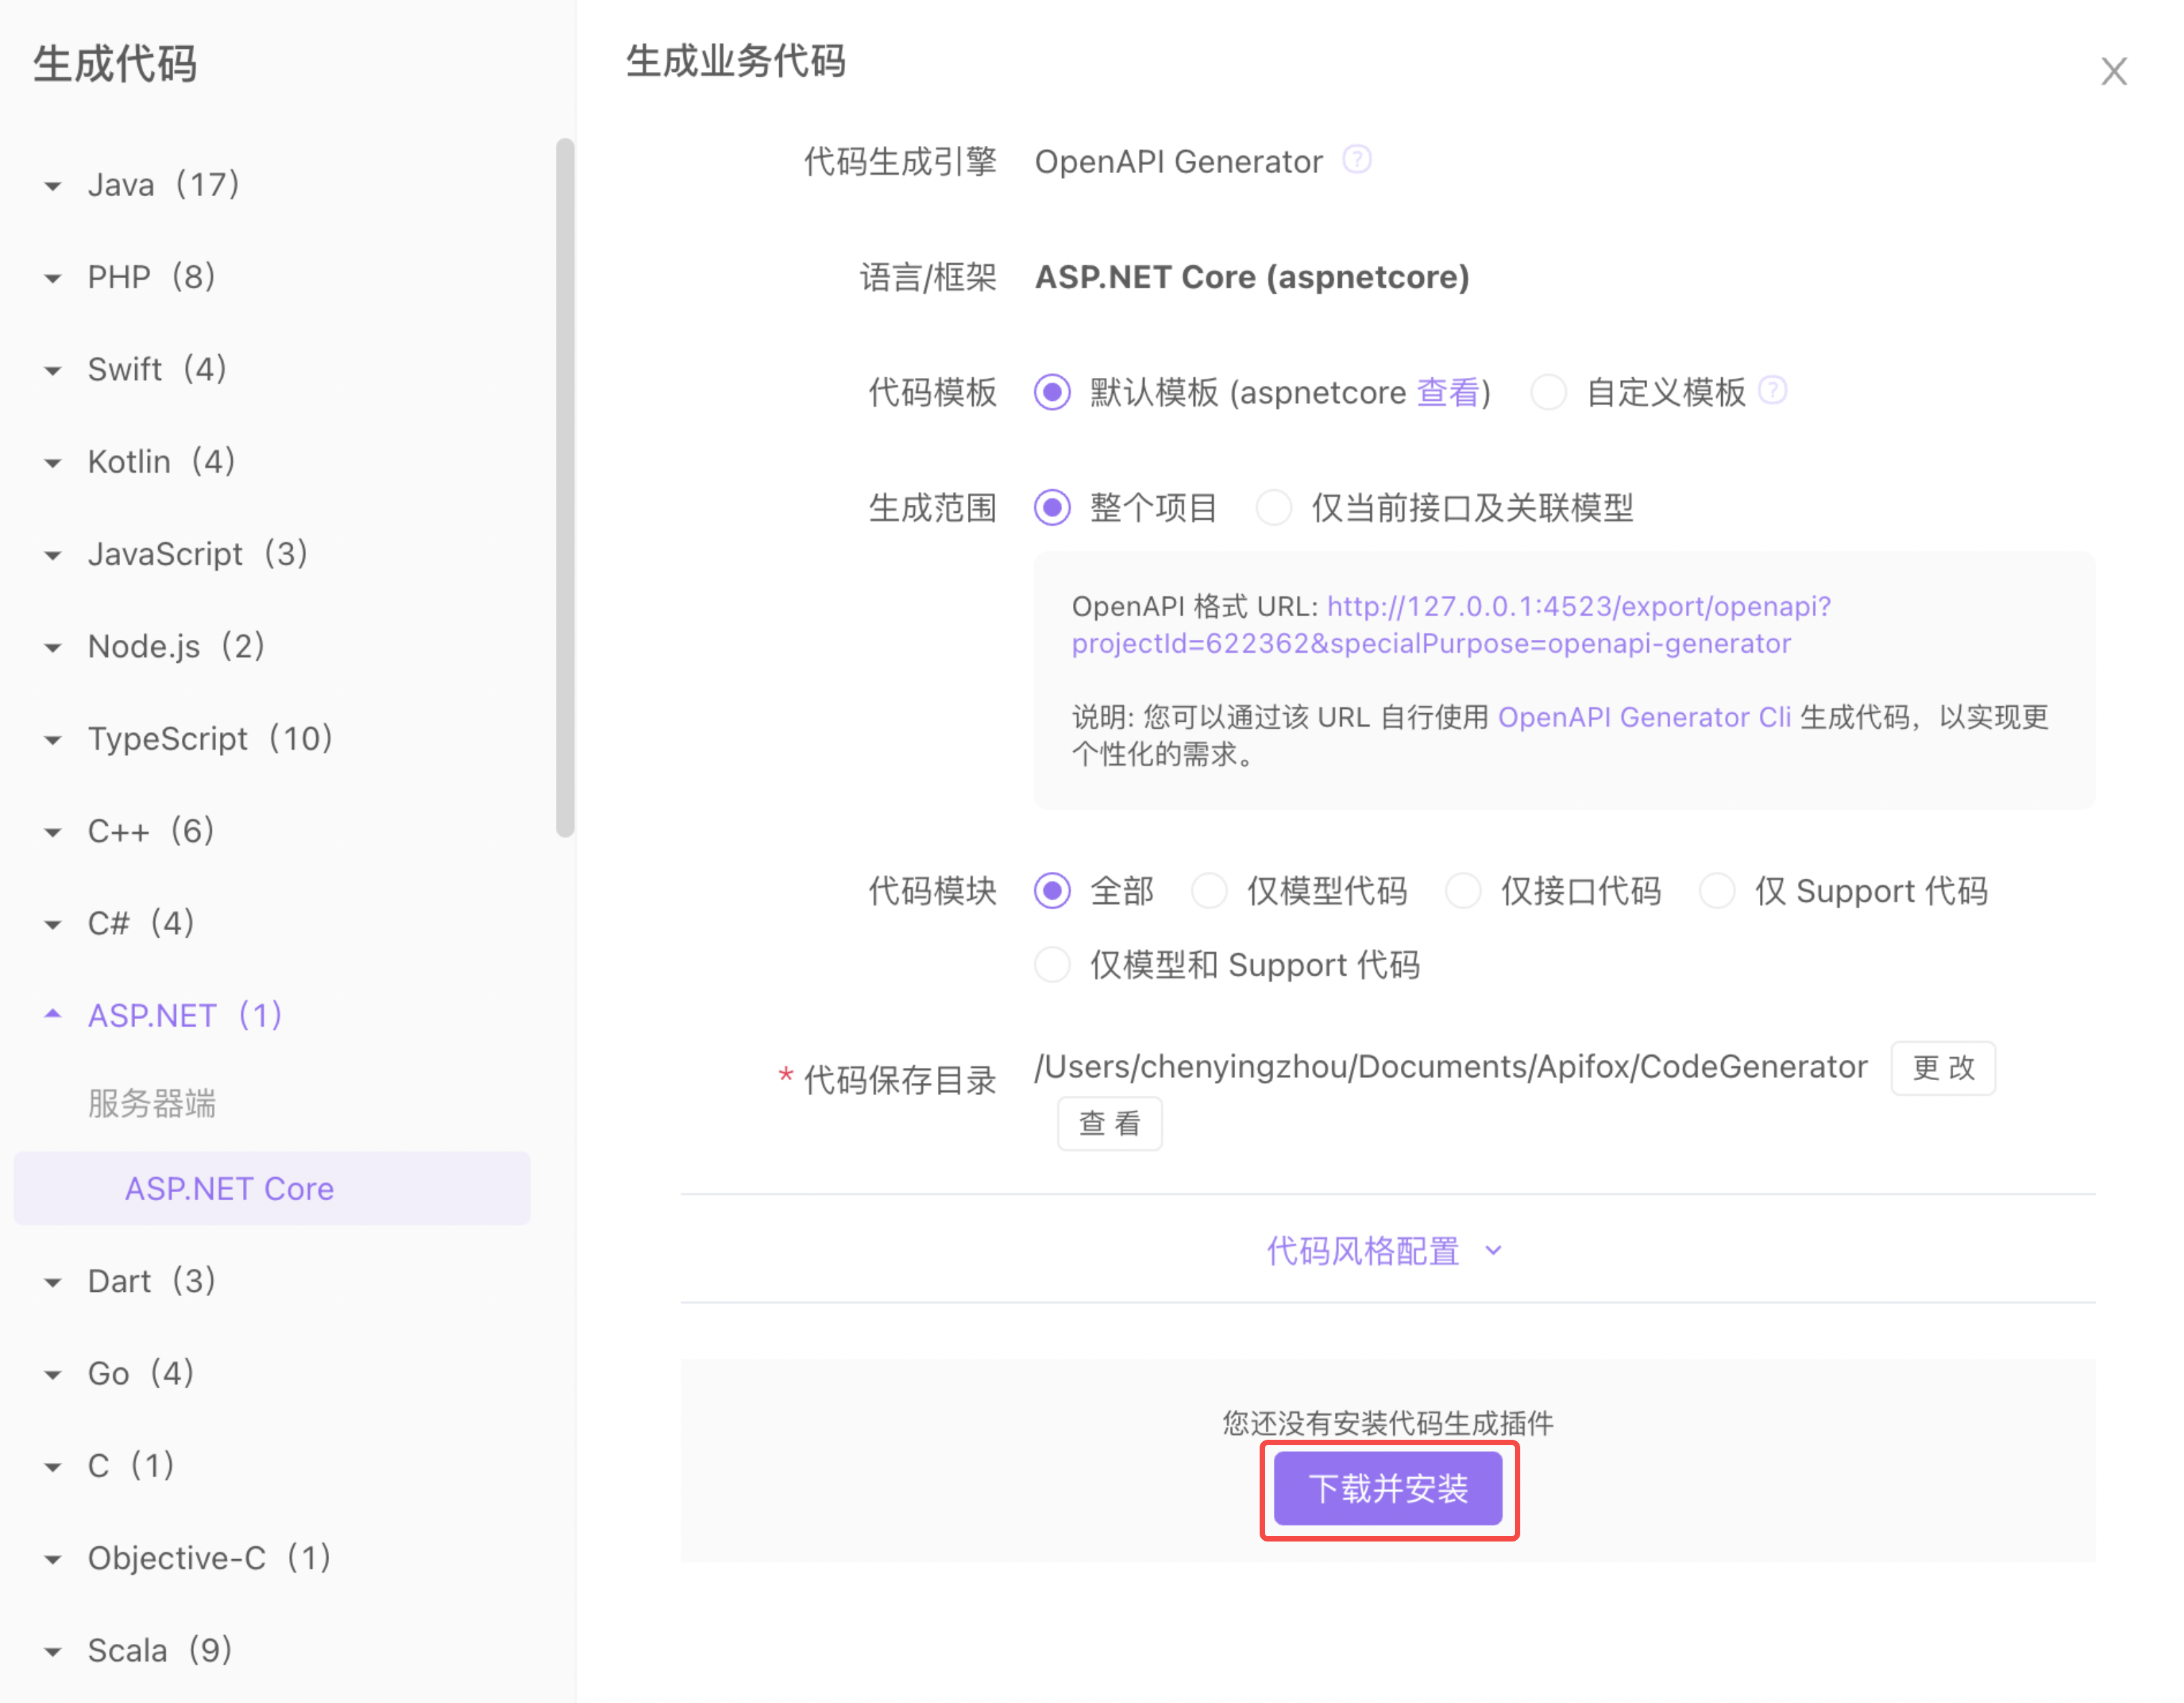2184x1703 pixels.
Task: Click the Go (4) arrow icon
Action: [53, 1375]
